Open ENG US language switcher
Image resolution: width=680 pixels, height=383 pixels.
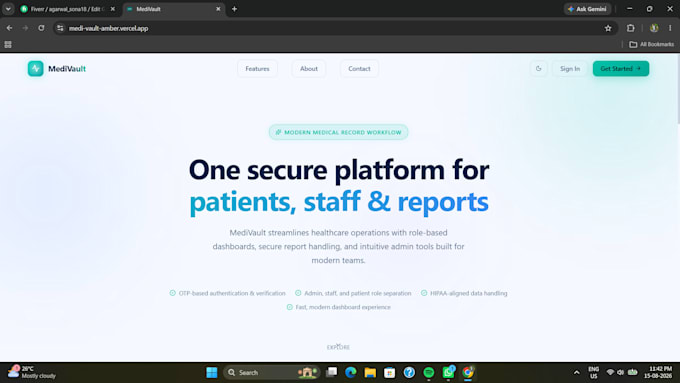[x=593, y=372]
